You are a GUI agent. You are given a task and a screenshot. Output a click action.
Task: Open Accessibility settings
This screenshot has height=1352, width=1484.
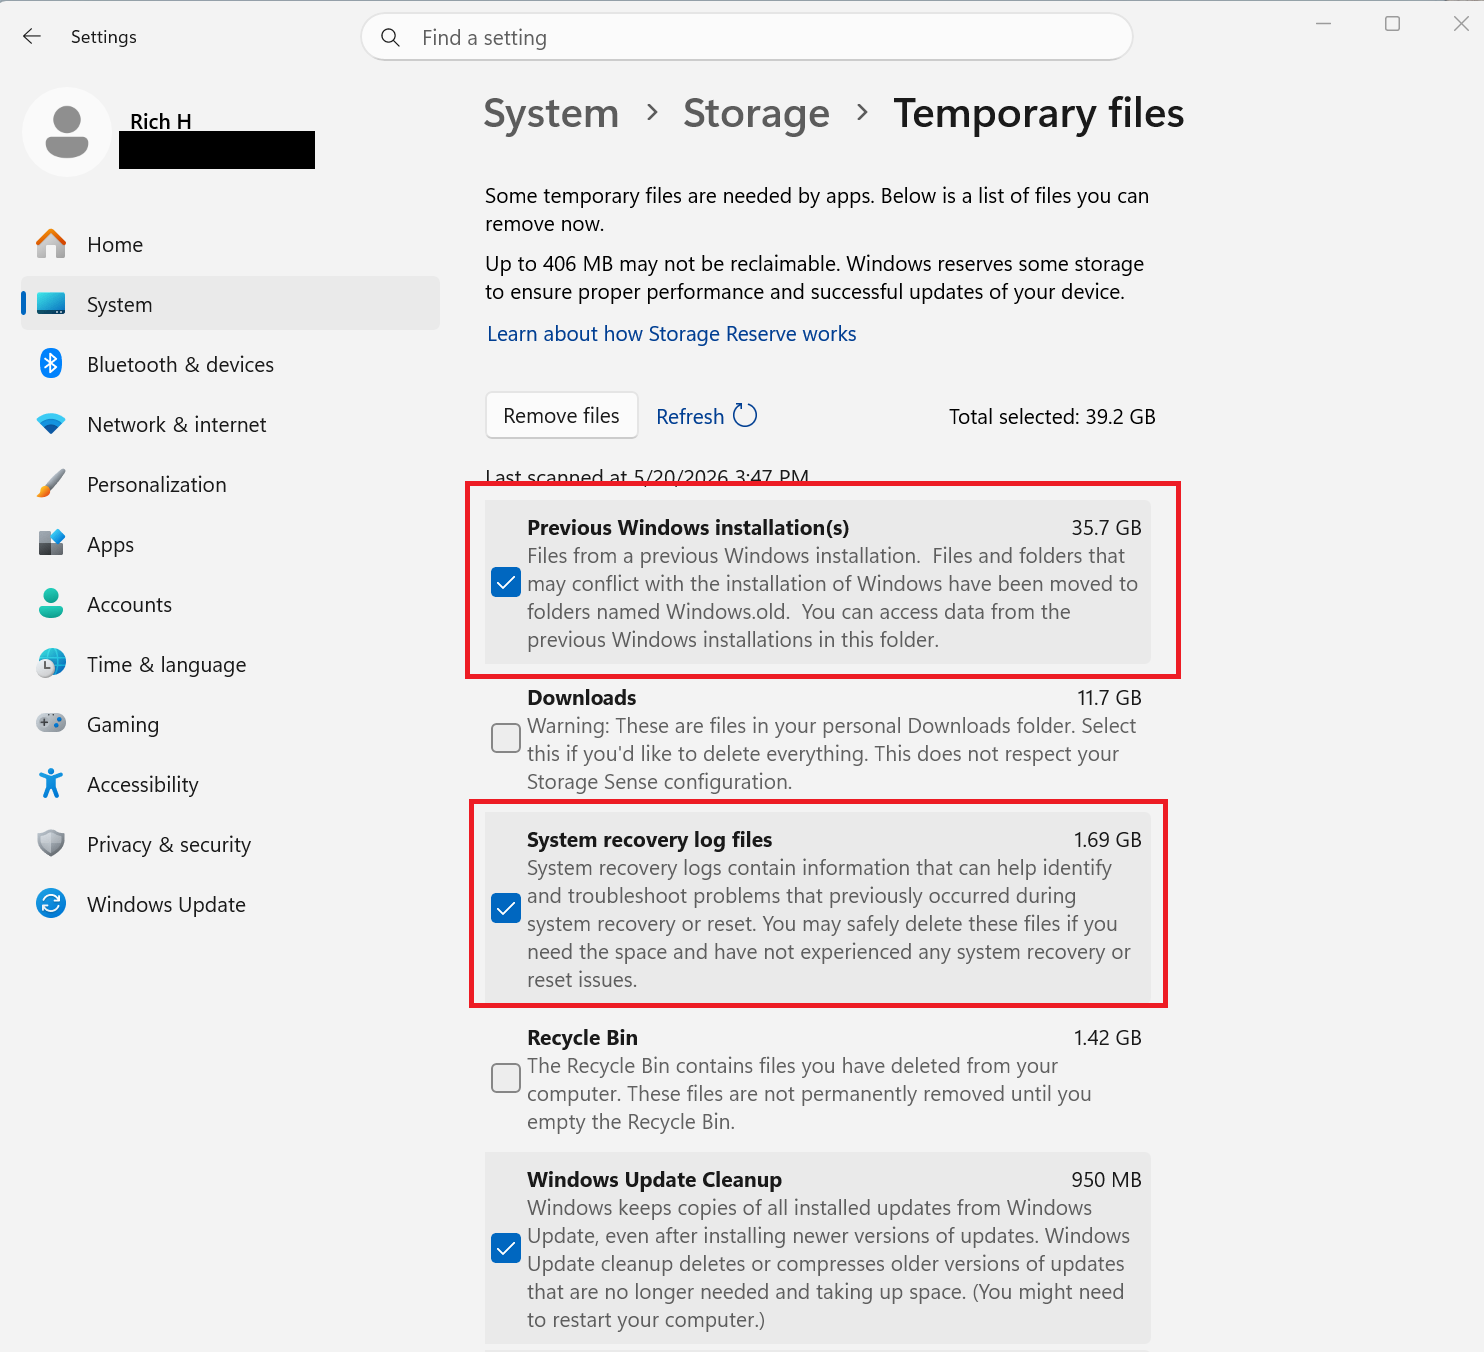point(230,784)
